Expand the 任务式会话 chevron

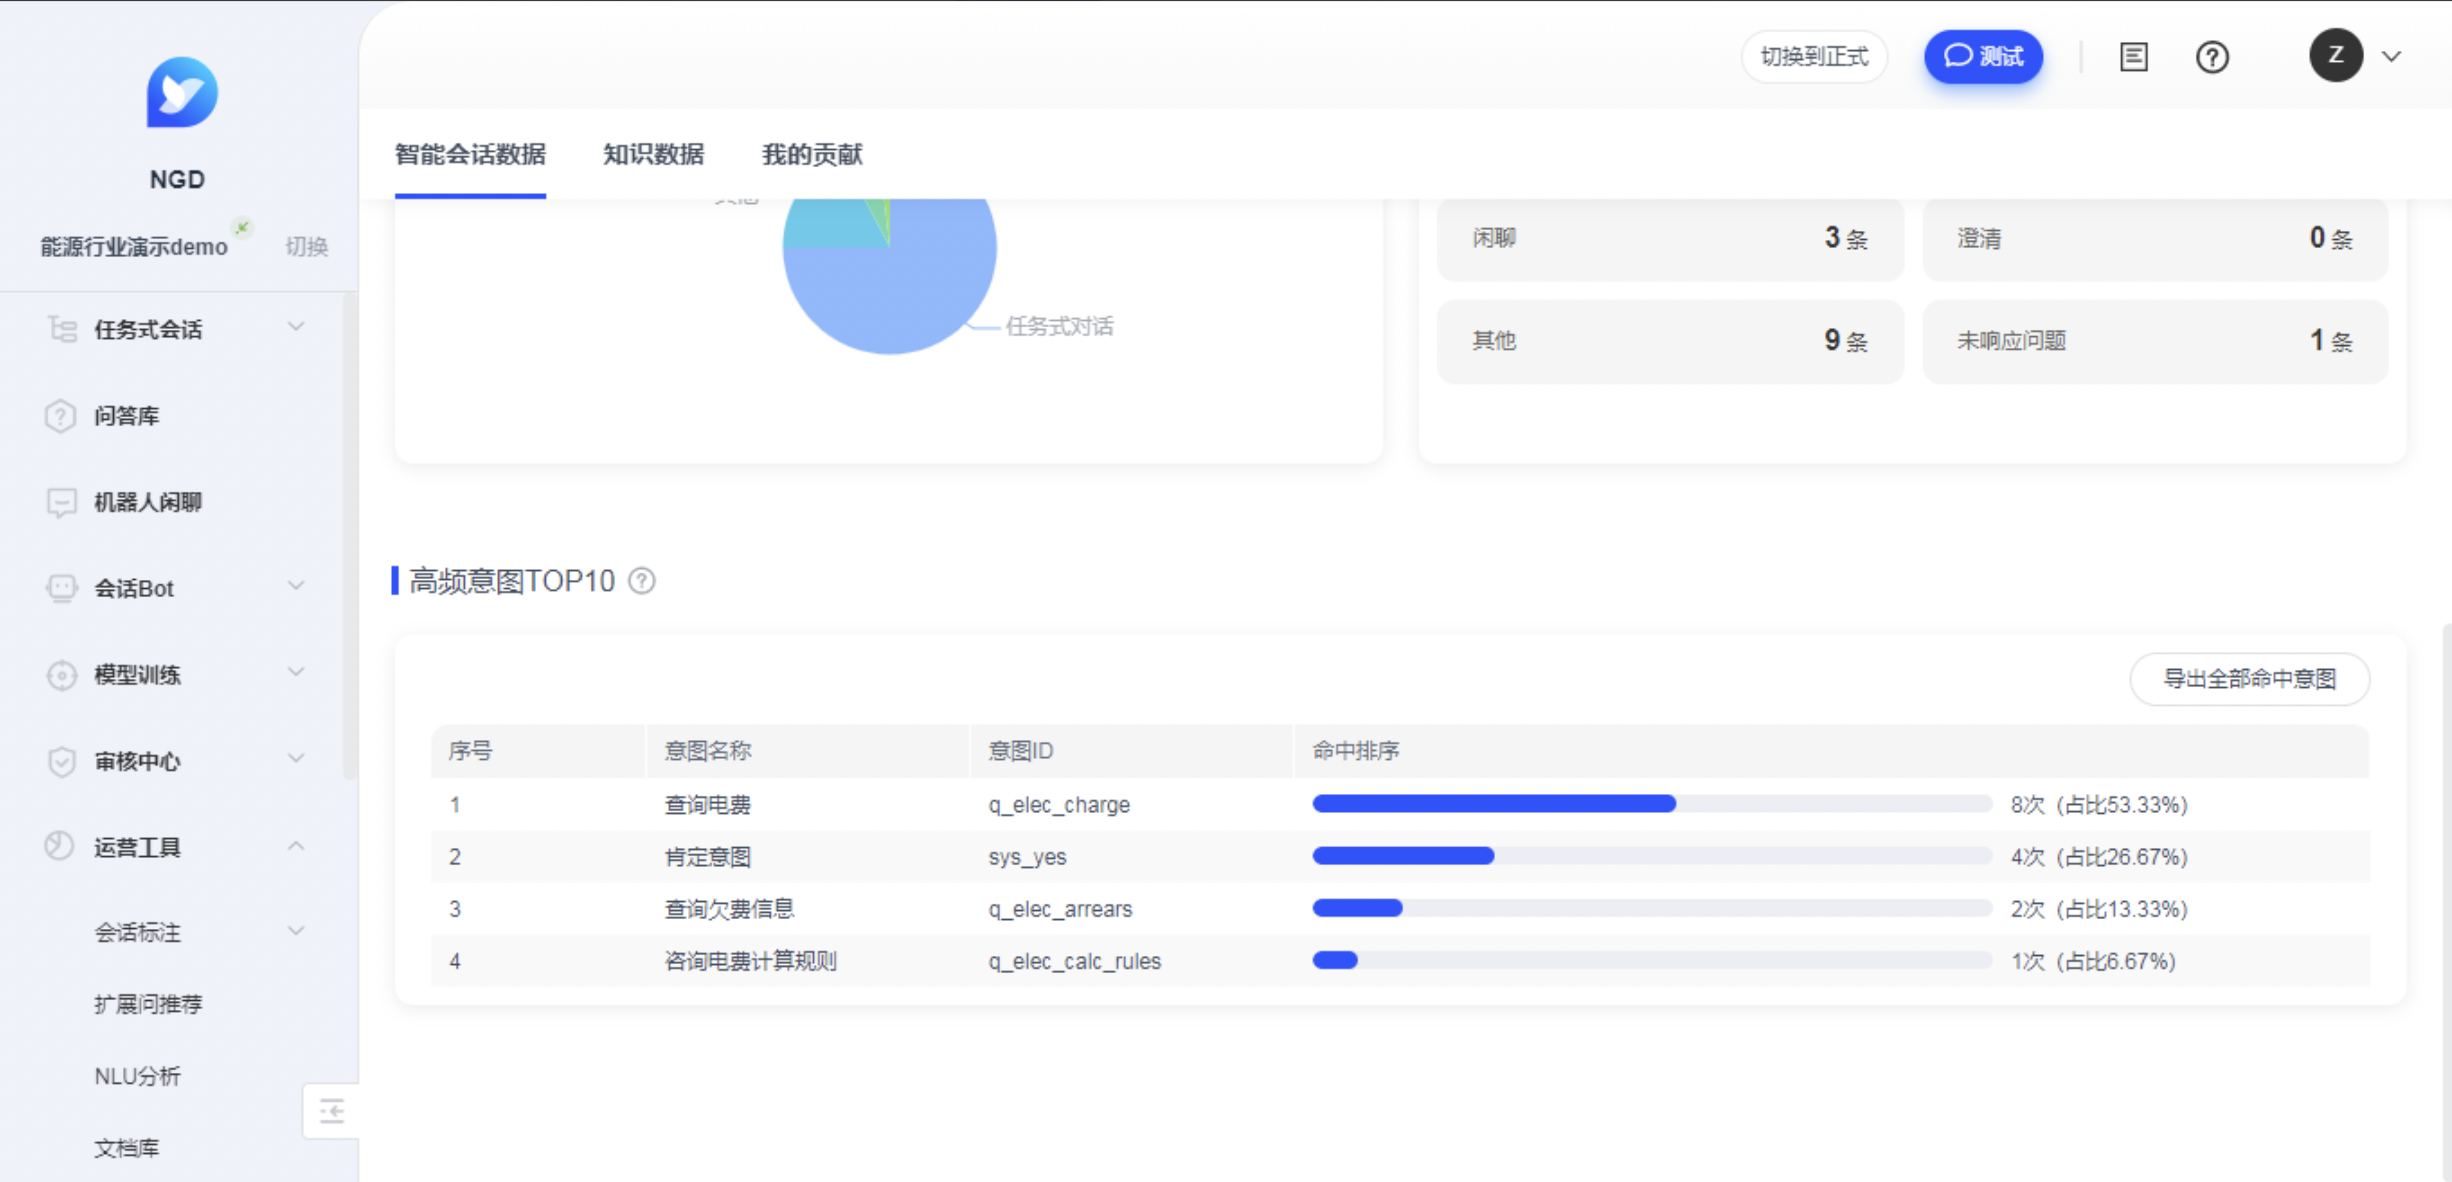click(296, 327)
